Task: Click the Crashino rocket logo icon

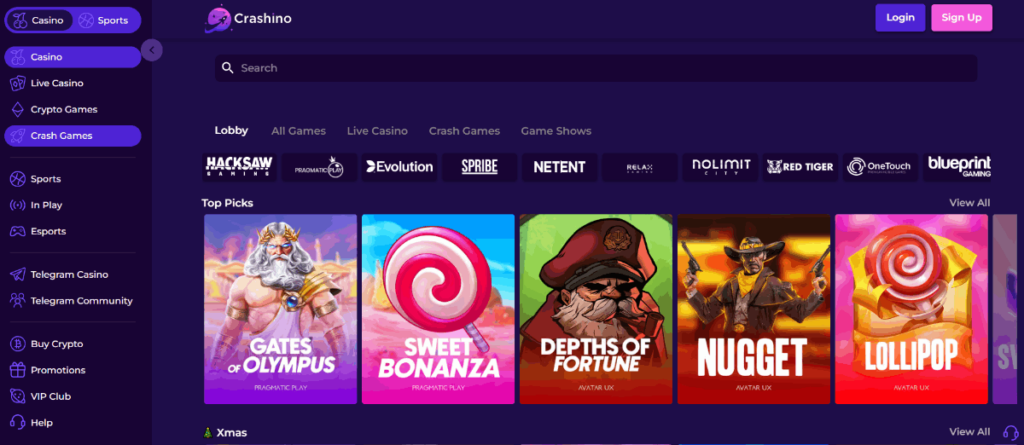Action: [x=219, y=18]
